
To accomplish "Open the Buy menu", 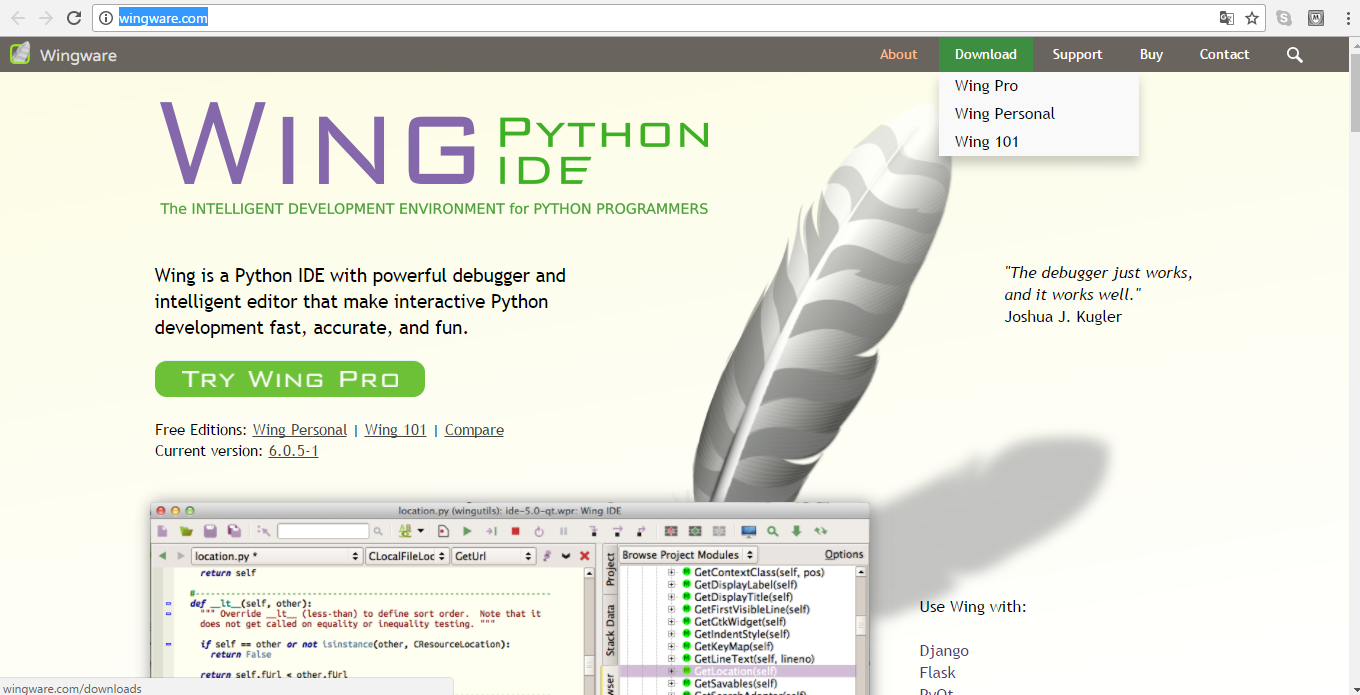I will (x=1151, y=55).
